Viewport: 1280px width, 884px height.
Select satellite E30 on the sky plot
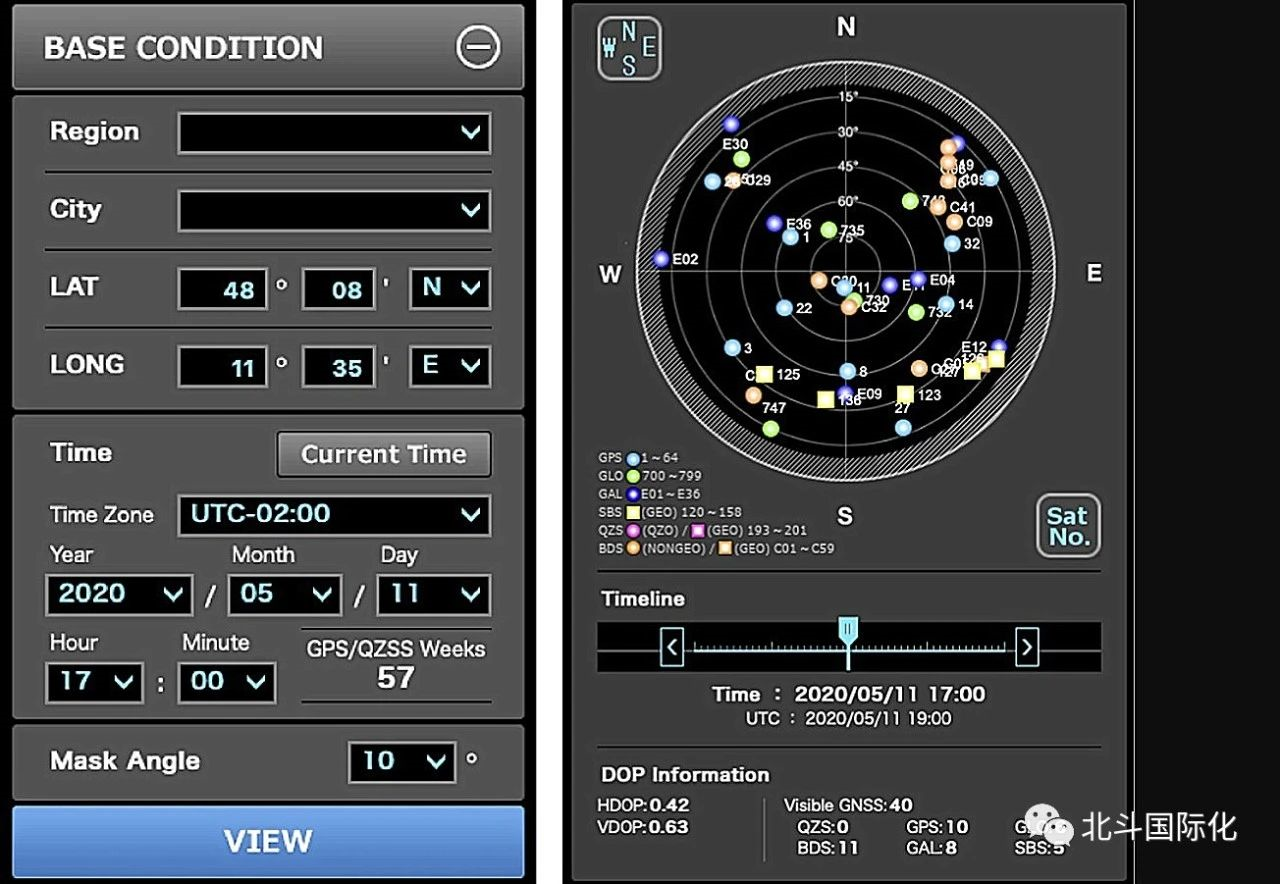(731, 125)
